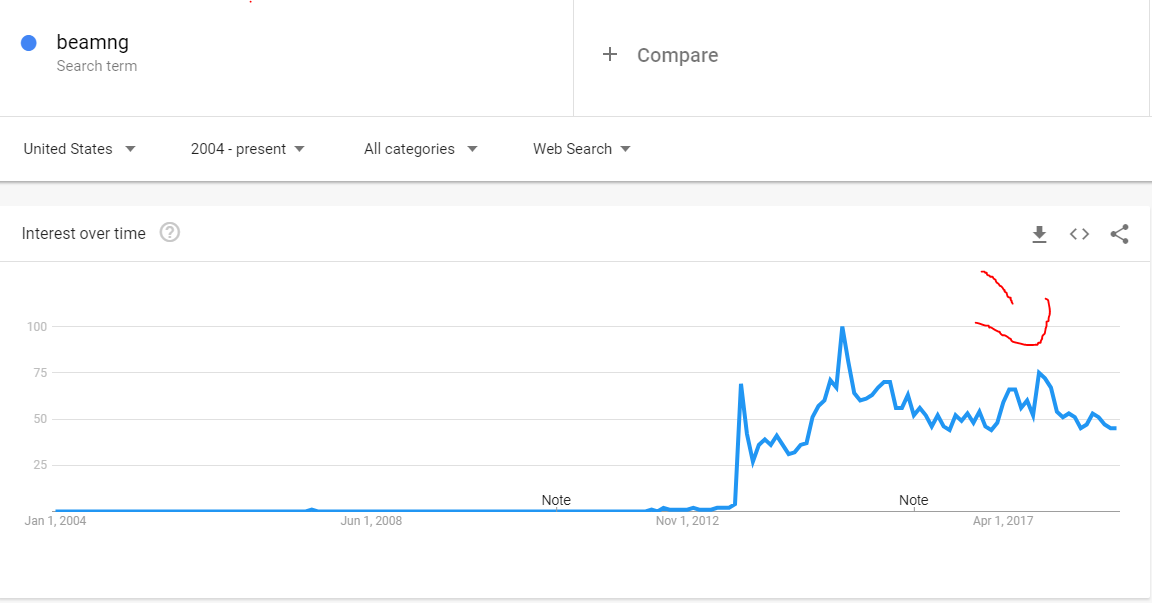Select the peak 100 point on chart
Screen dimensions: 1152x603
tap(842, 327)
